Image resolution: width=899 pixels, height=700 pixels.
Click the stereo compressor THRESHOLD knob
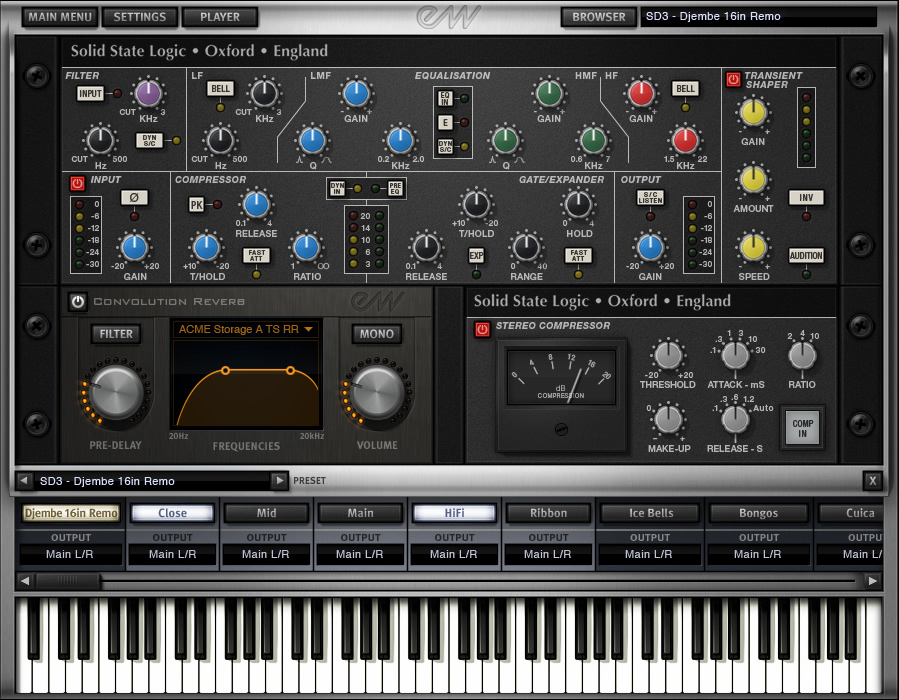[x=668, y=354]
